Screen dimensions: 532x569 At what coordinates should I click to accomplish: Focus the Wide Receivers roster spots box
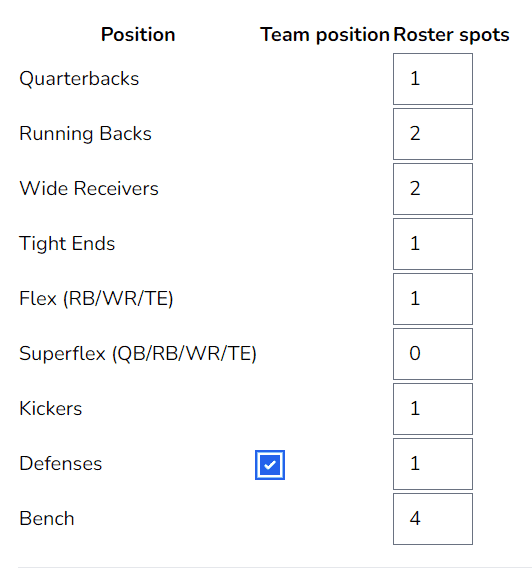[433, 189]
